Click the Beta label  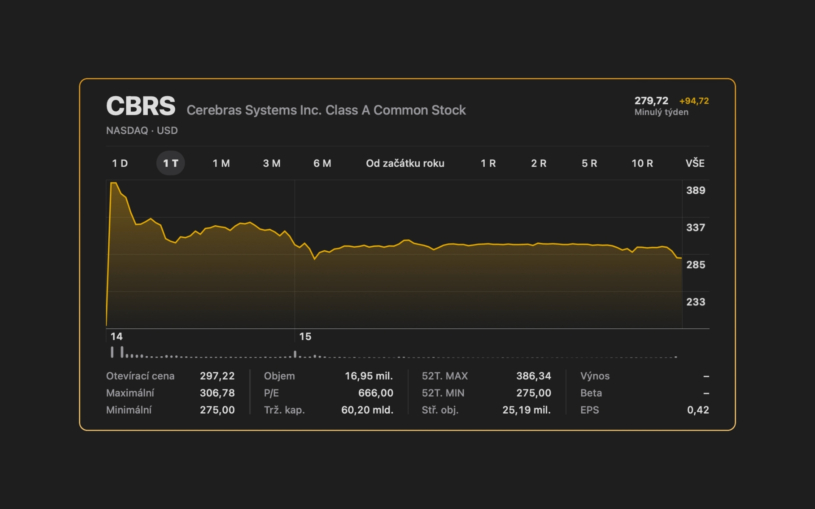coord(591,393)
